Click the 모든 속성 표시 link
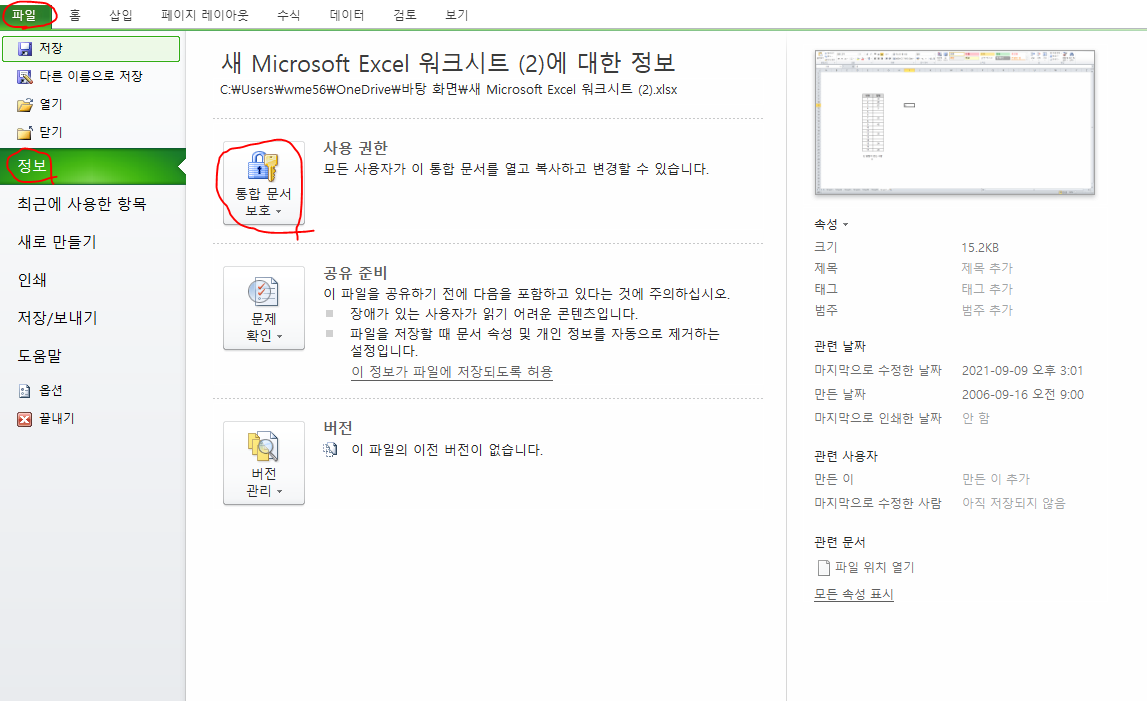1147x701 pixels. coord(854,594)
